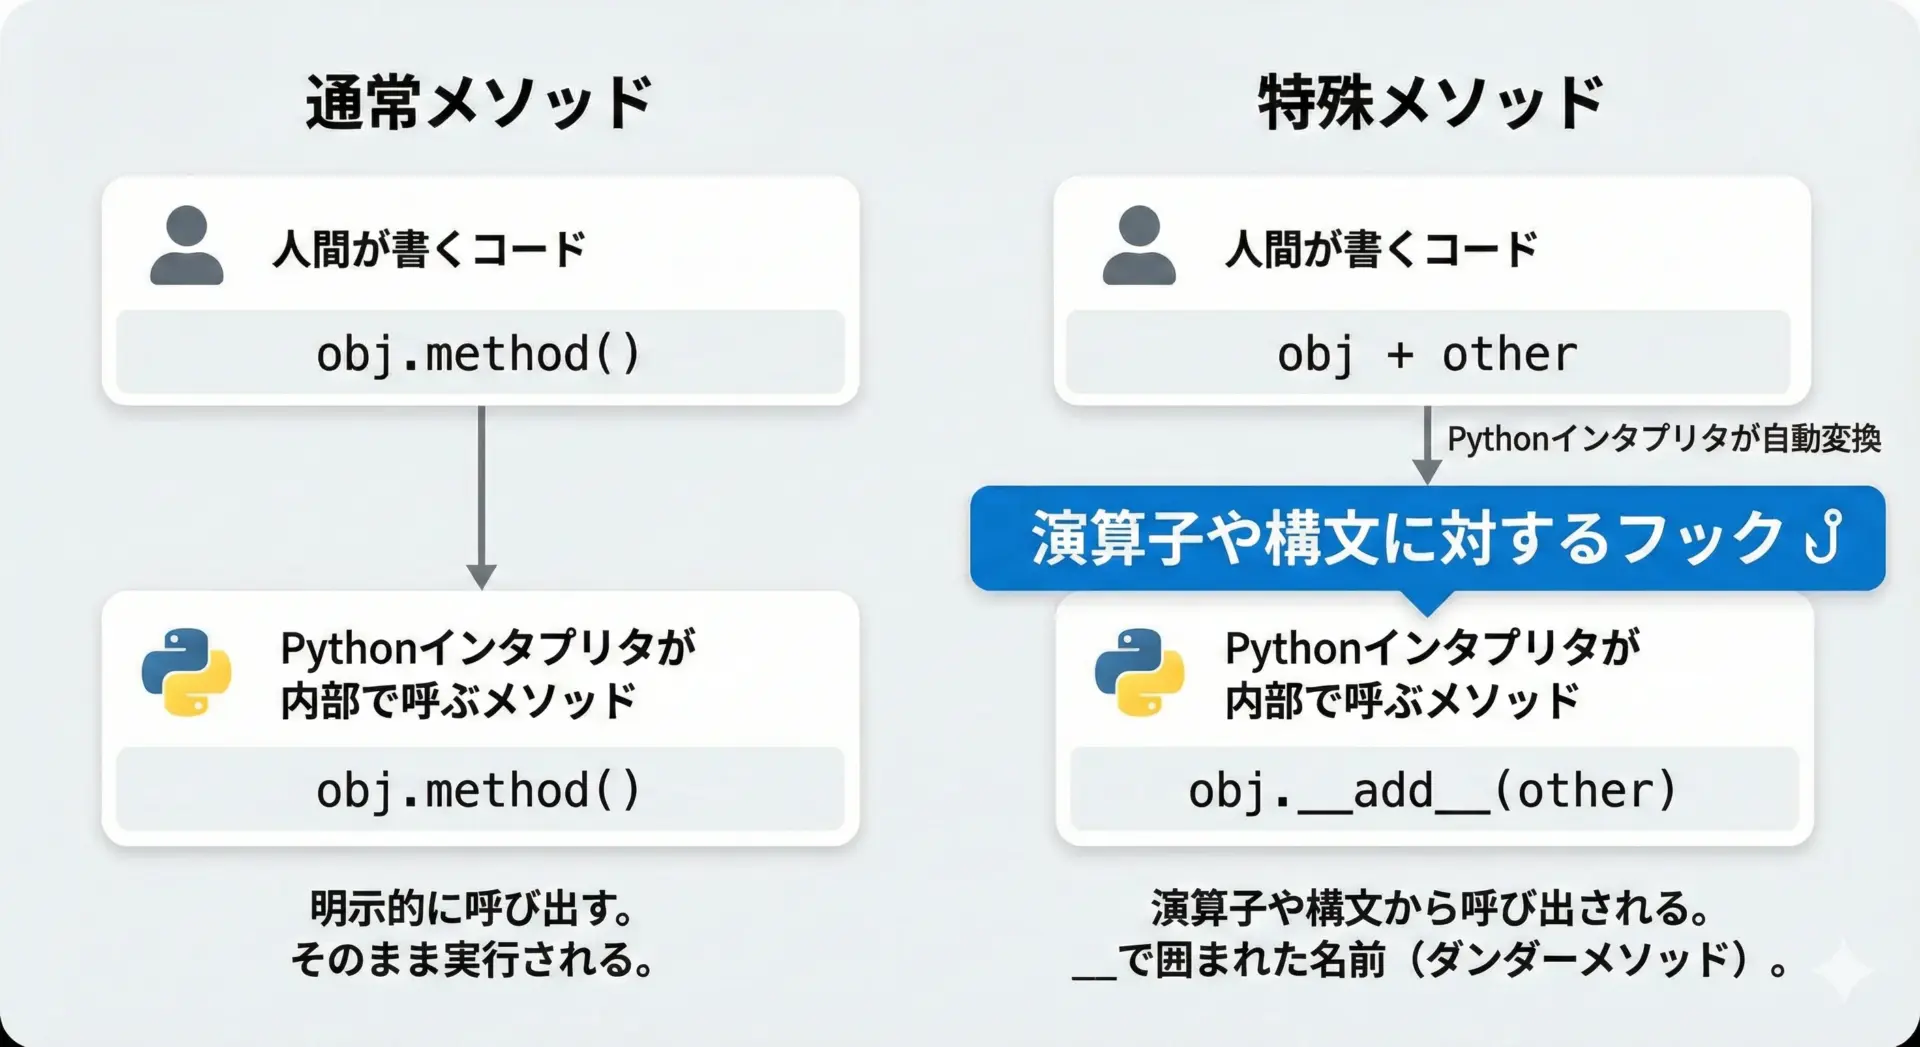The height and width of the screenshot is (1047, 1920).
Task: Select the 特殊メソッド heading
Action: [1431, 103]
